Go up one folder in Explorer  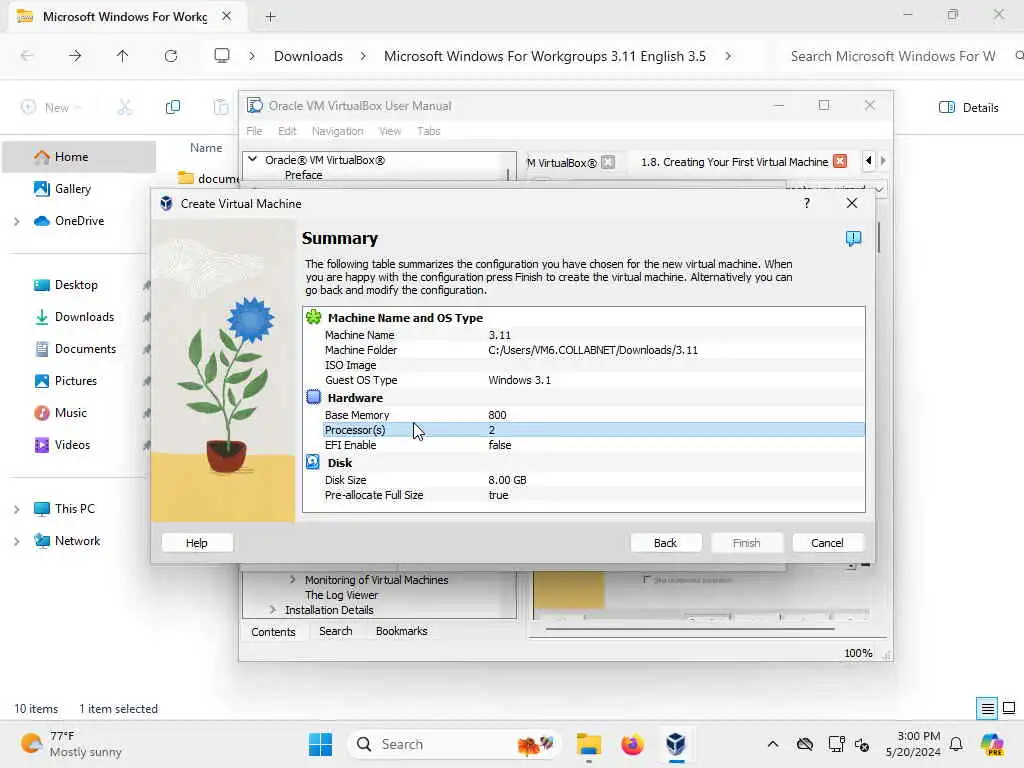pyautogui.click(x=122, y=56)
